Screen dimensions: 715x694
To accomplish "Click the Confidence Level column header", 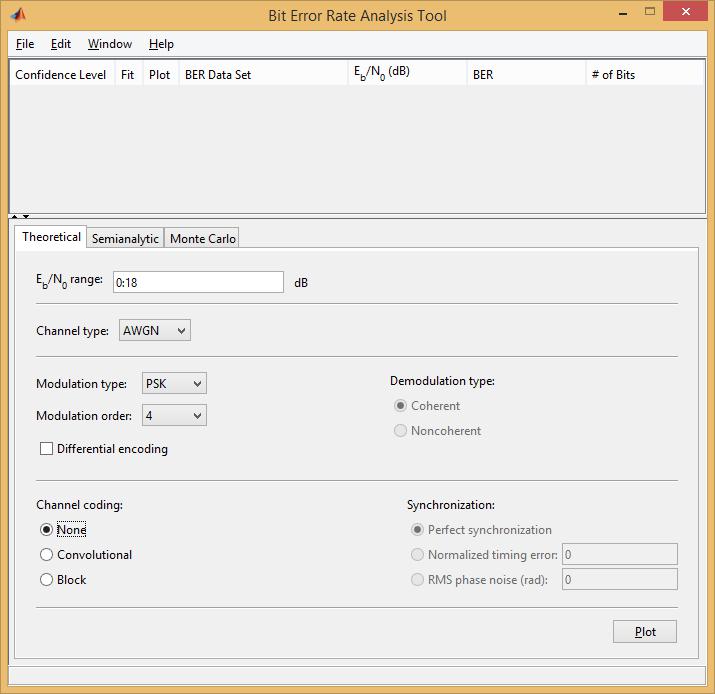I will (61, 74).
